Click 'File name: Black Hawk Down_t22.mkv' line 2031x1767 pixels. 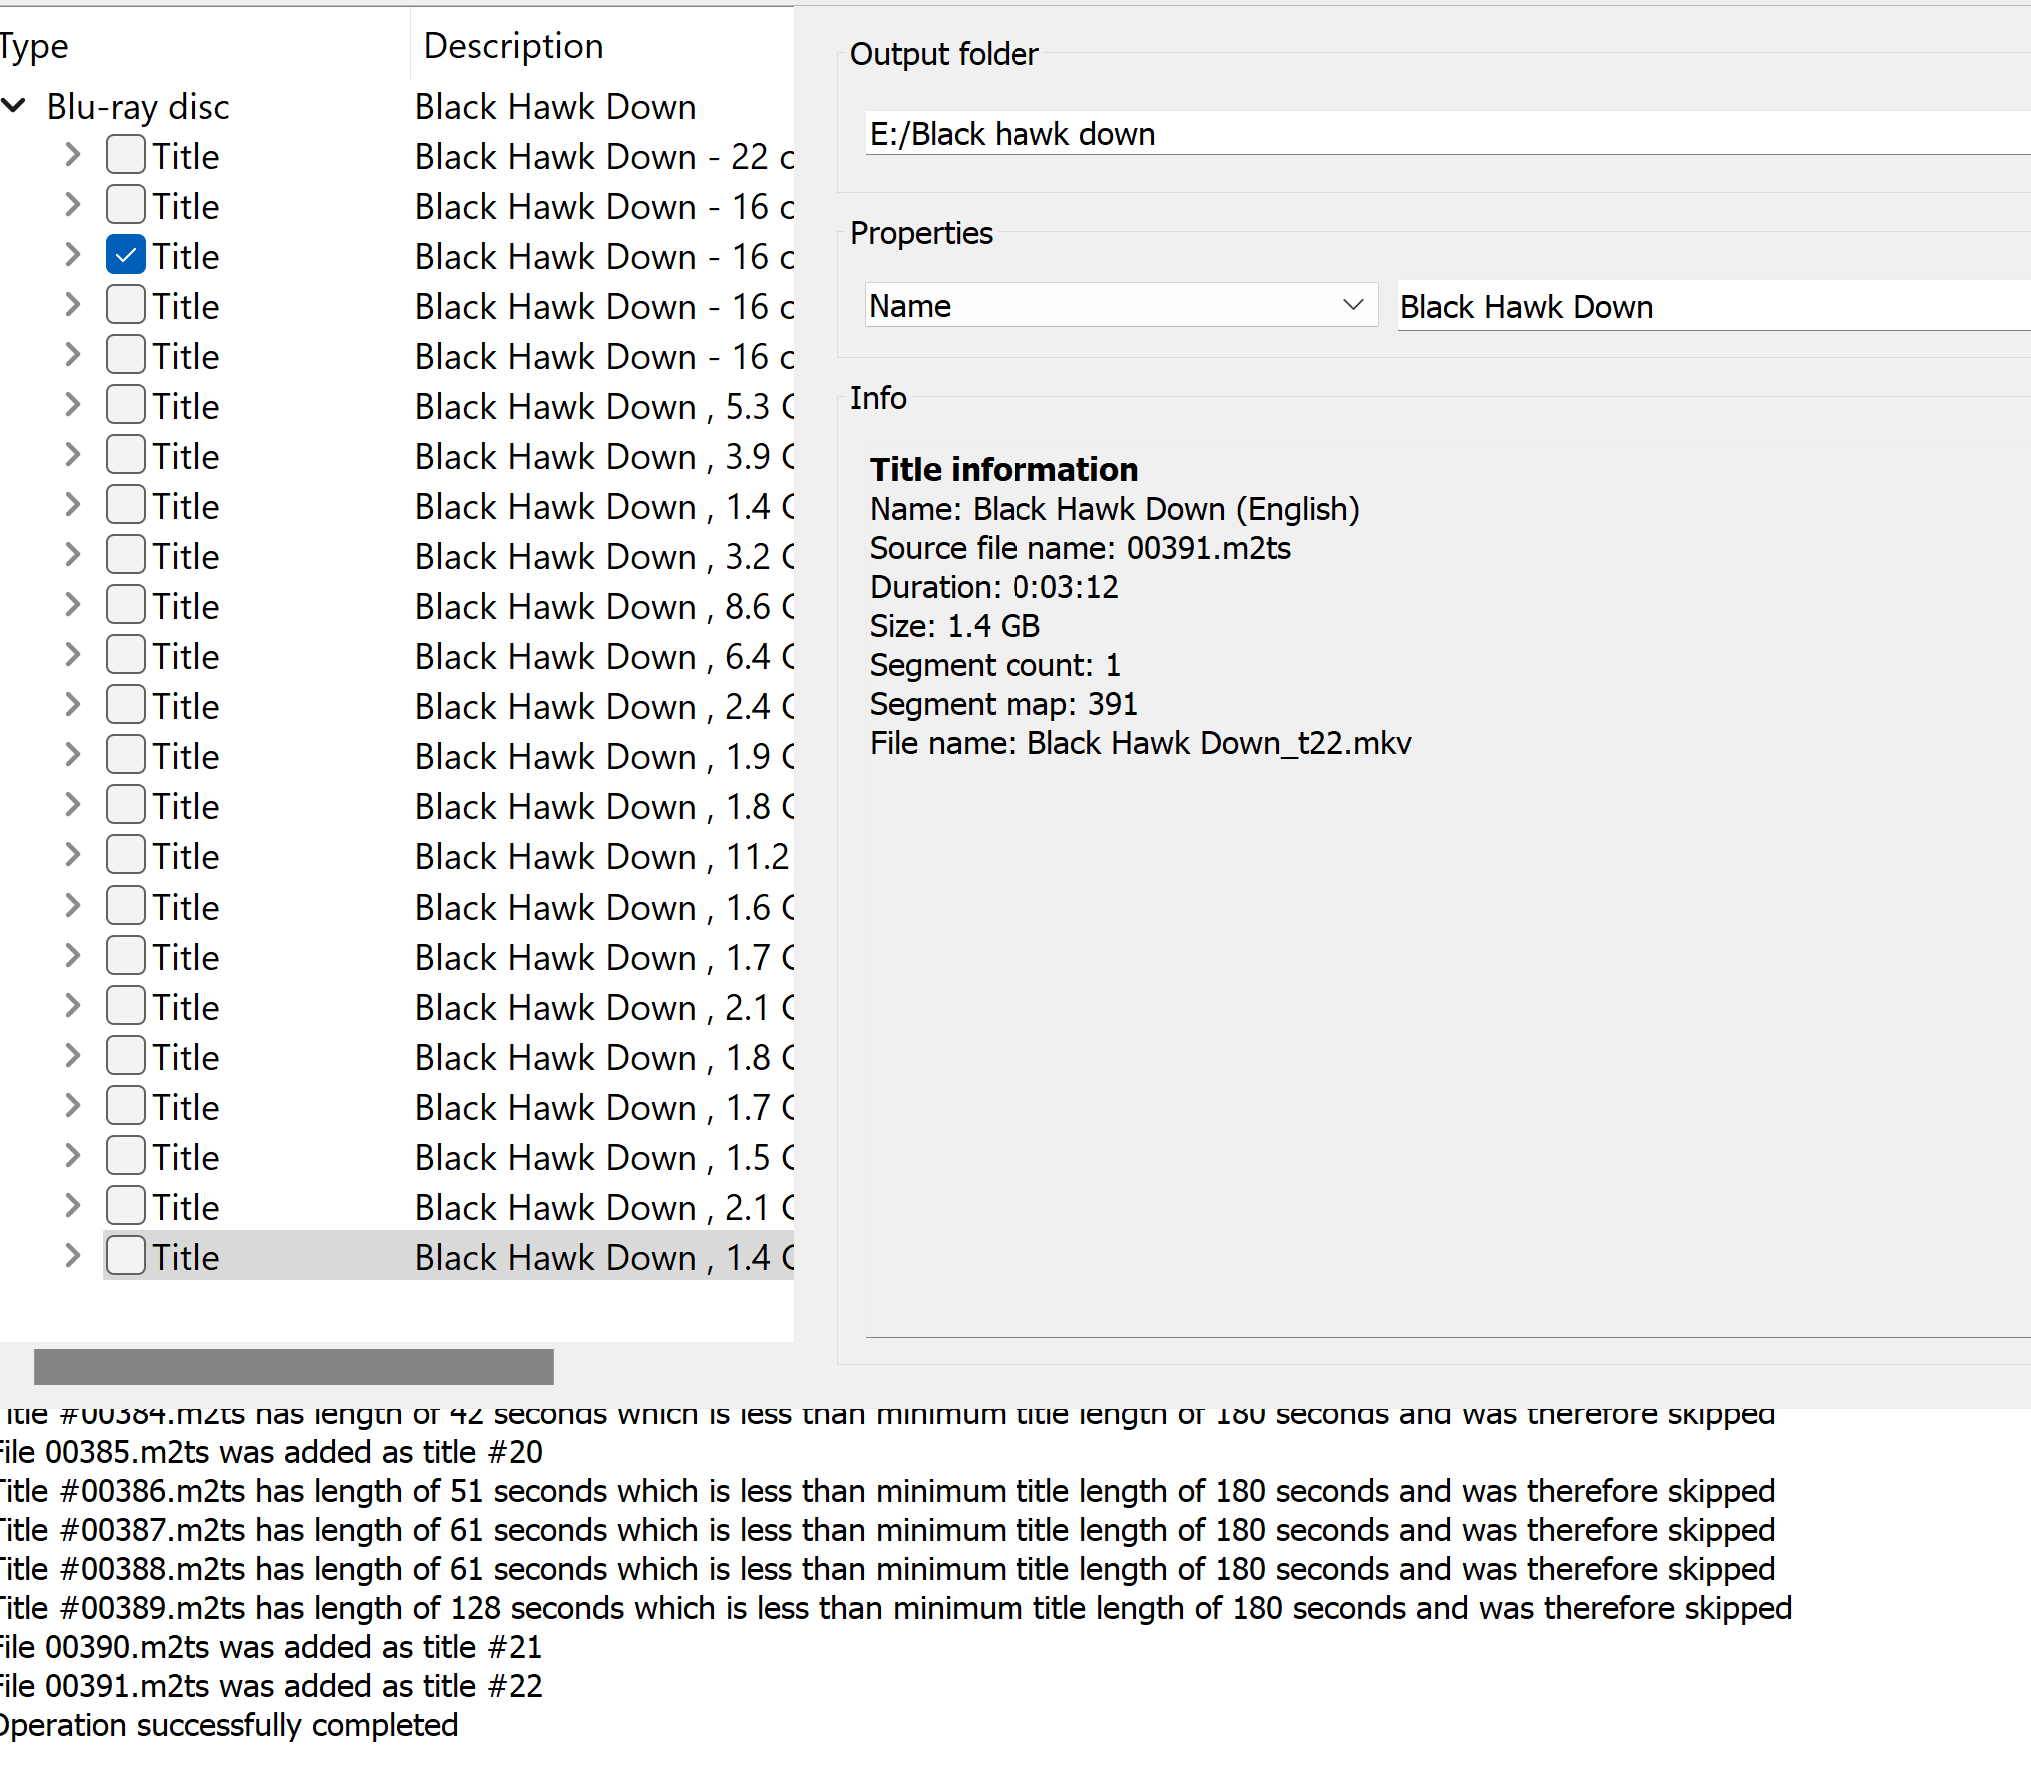point(1141,743)
